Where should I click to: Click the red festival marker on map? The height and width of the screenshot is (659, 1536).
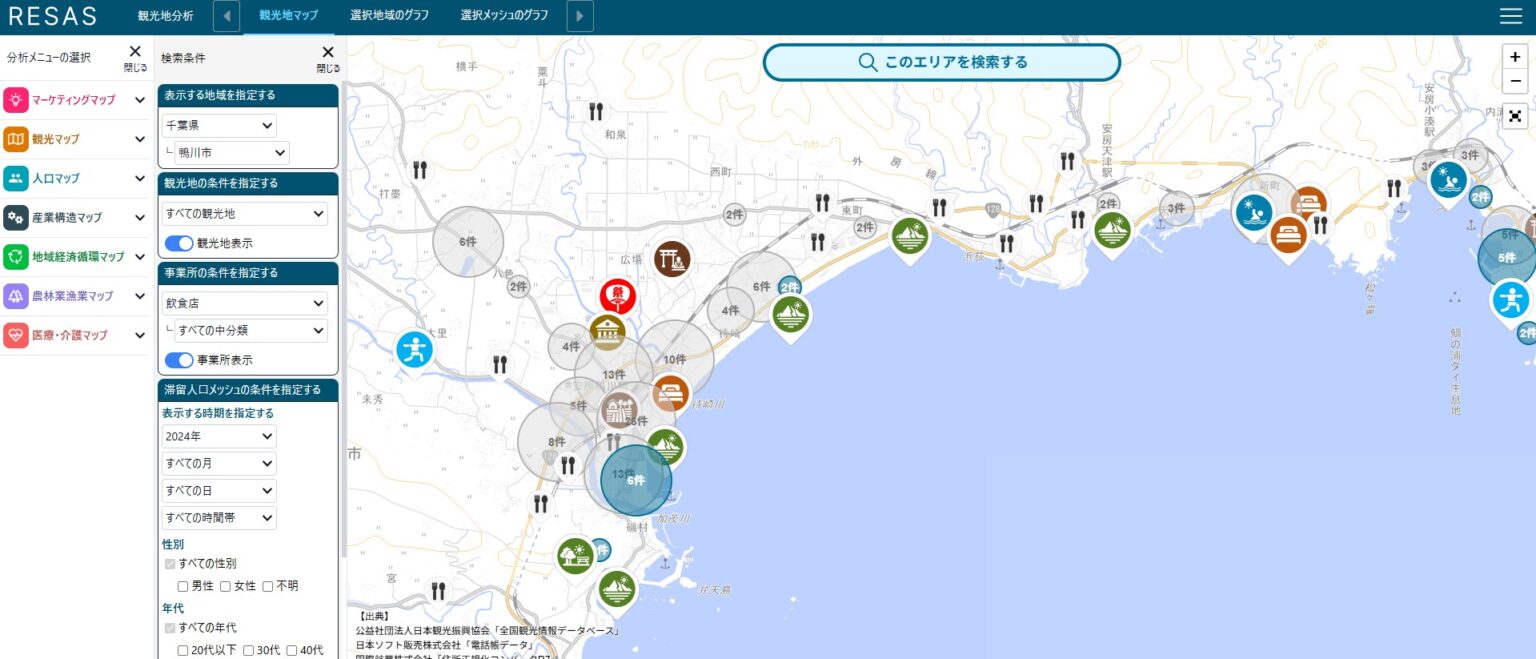coord(617,295)
